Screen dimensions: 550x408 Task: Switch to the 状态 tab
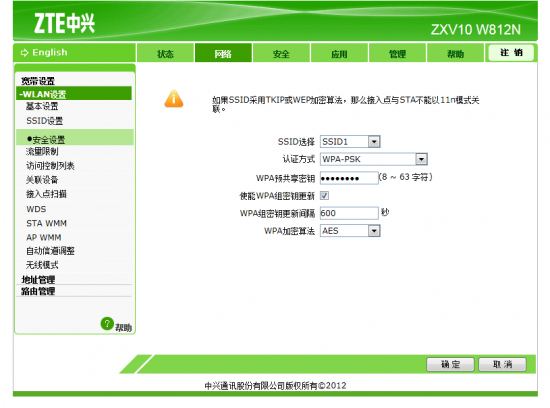(165, 53)
